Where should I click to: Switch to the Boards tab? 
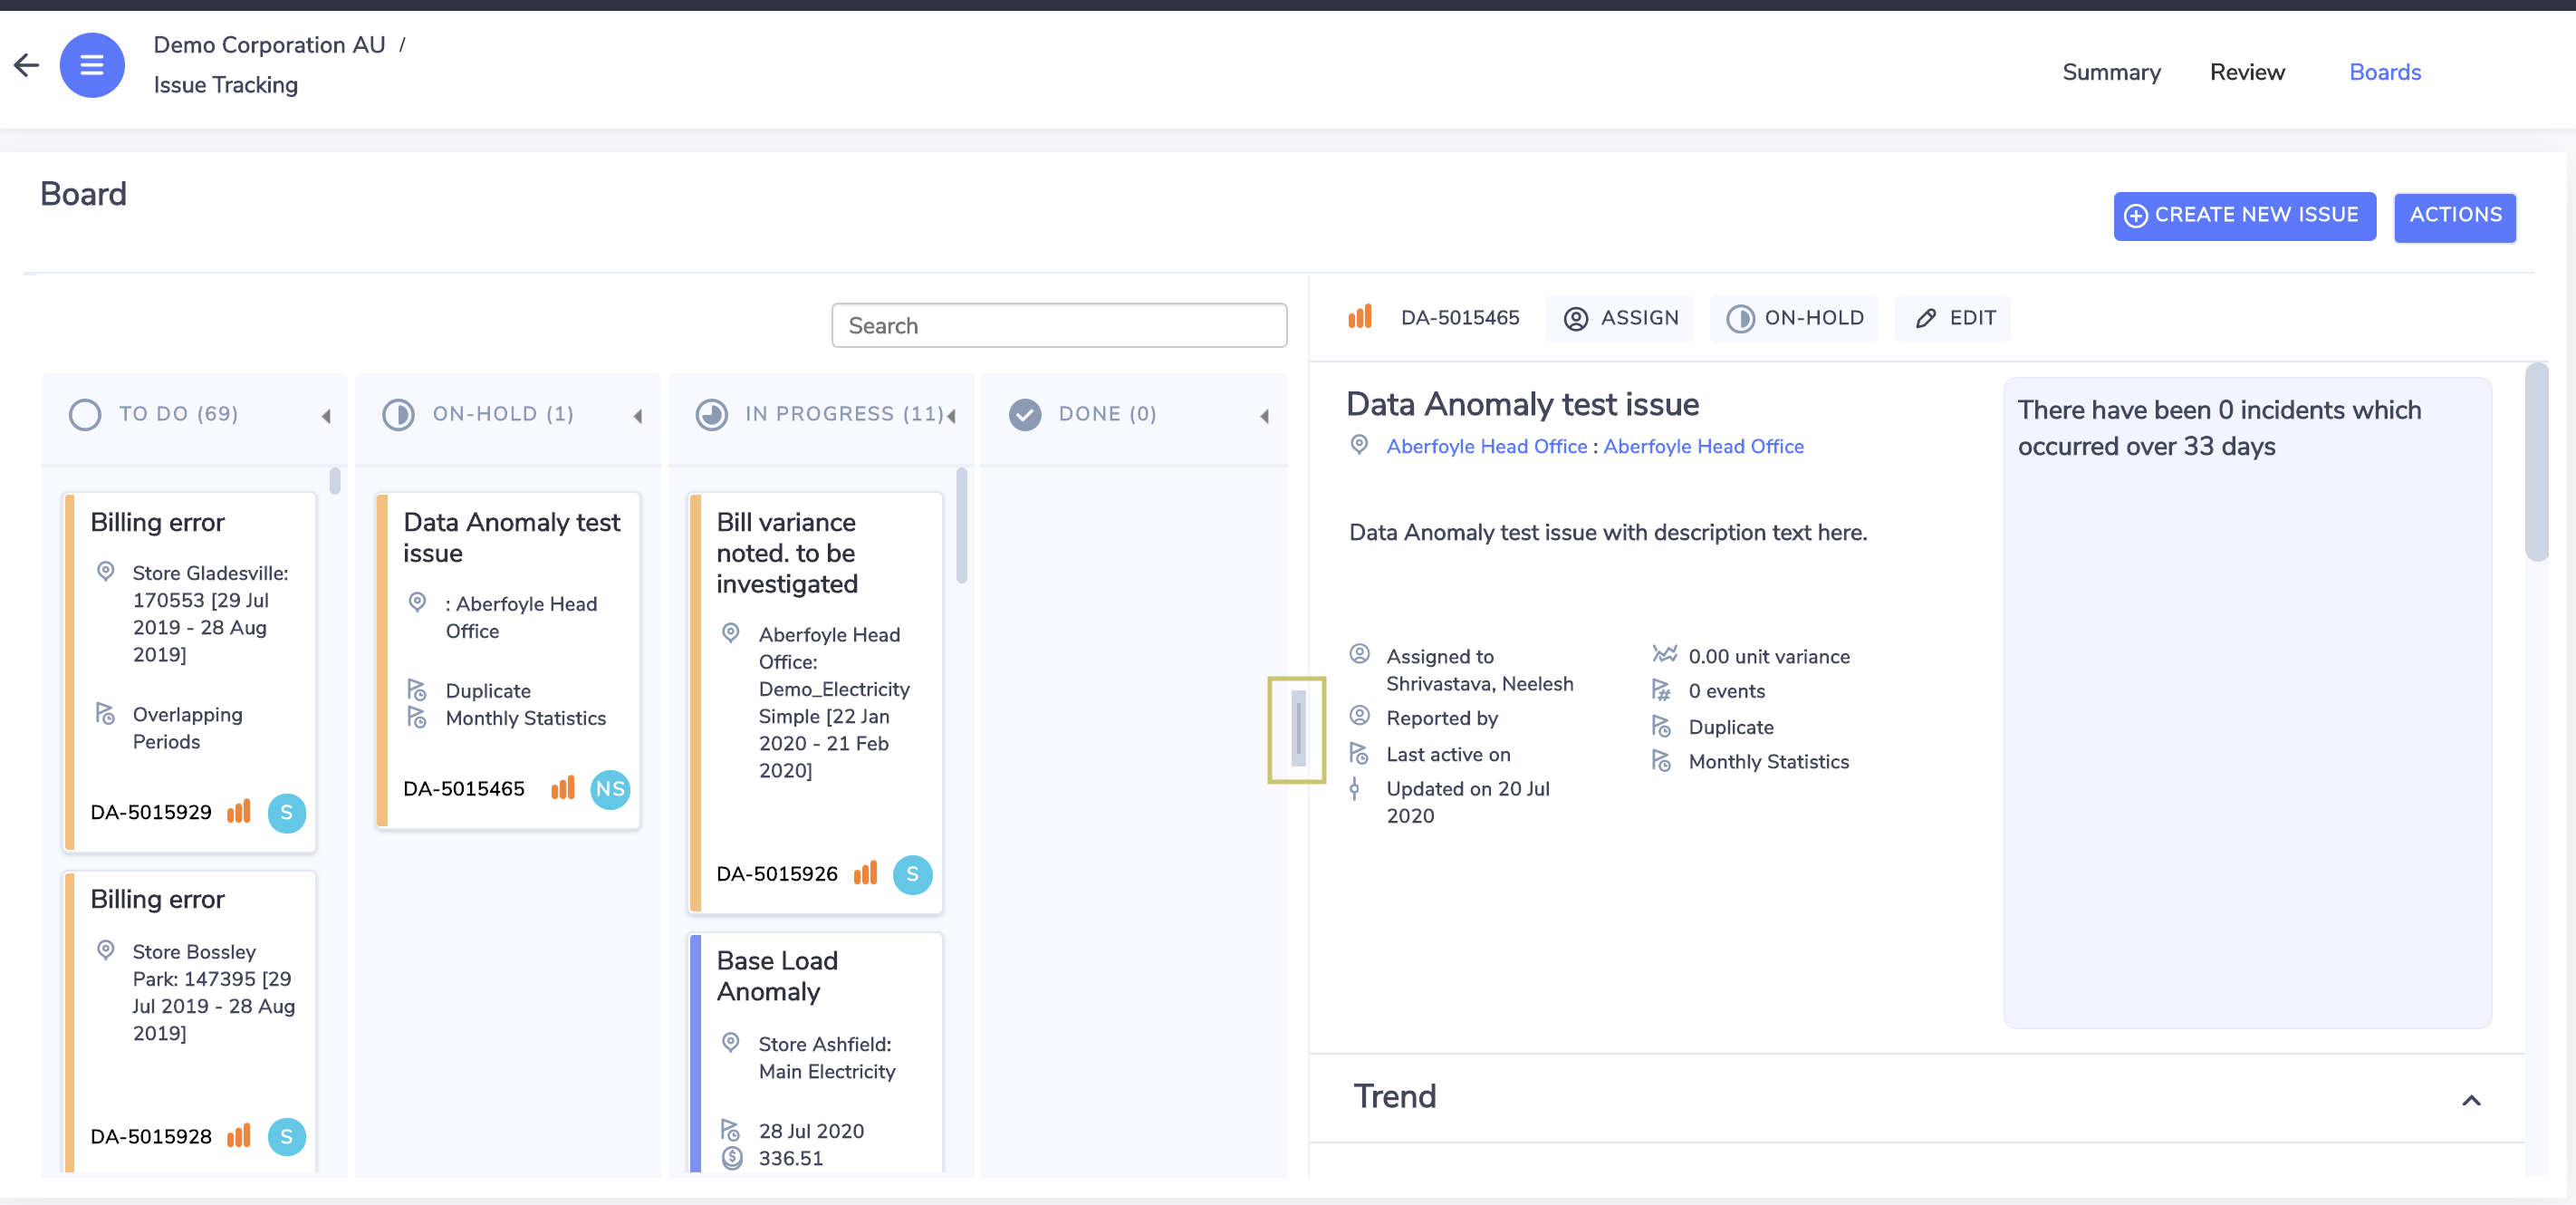coord(2385,72)
